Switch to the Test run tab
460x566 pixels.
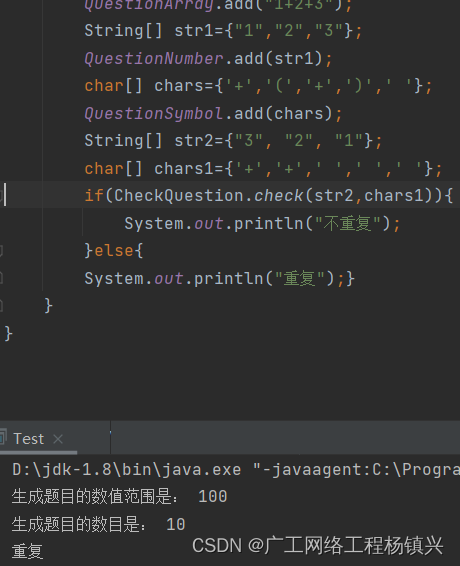coord(29,439)
